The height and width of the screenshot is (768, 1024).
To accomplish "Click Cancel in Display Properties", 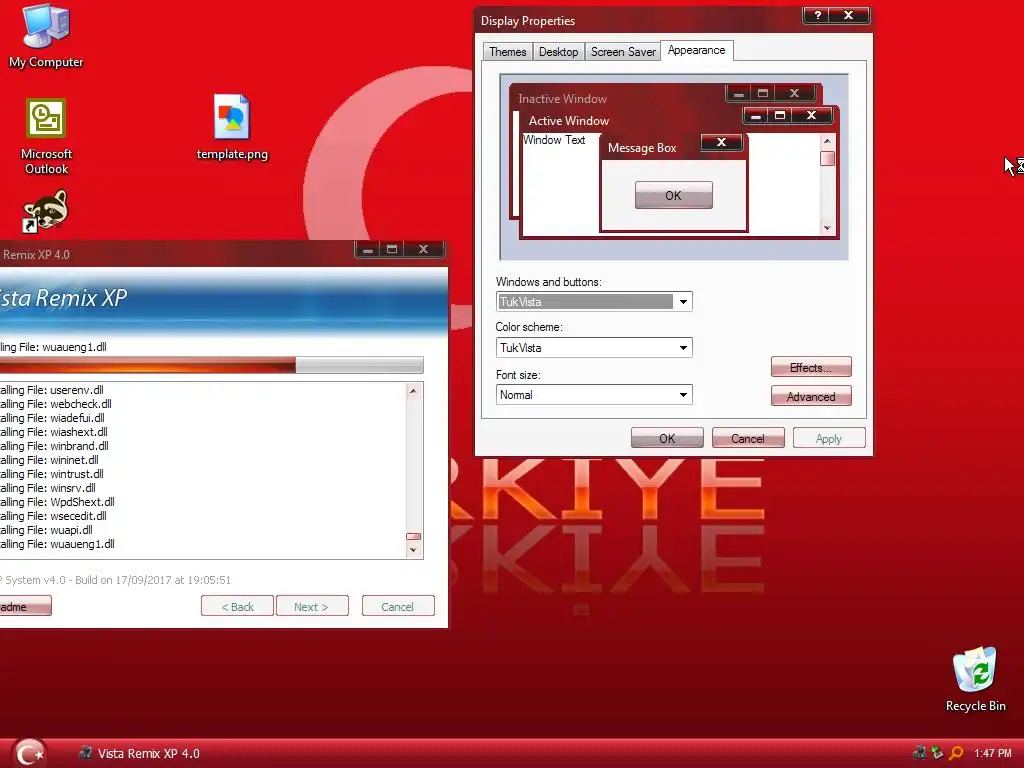I will coord(748,438).
